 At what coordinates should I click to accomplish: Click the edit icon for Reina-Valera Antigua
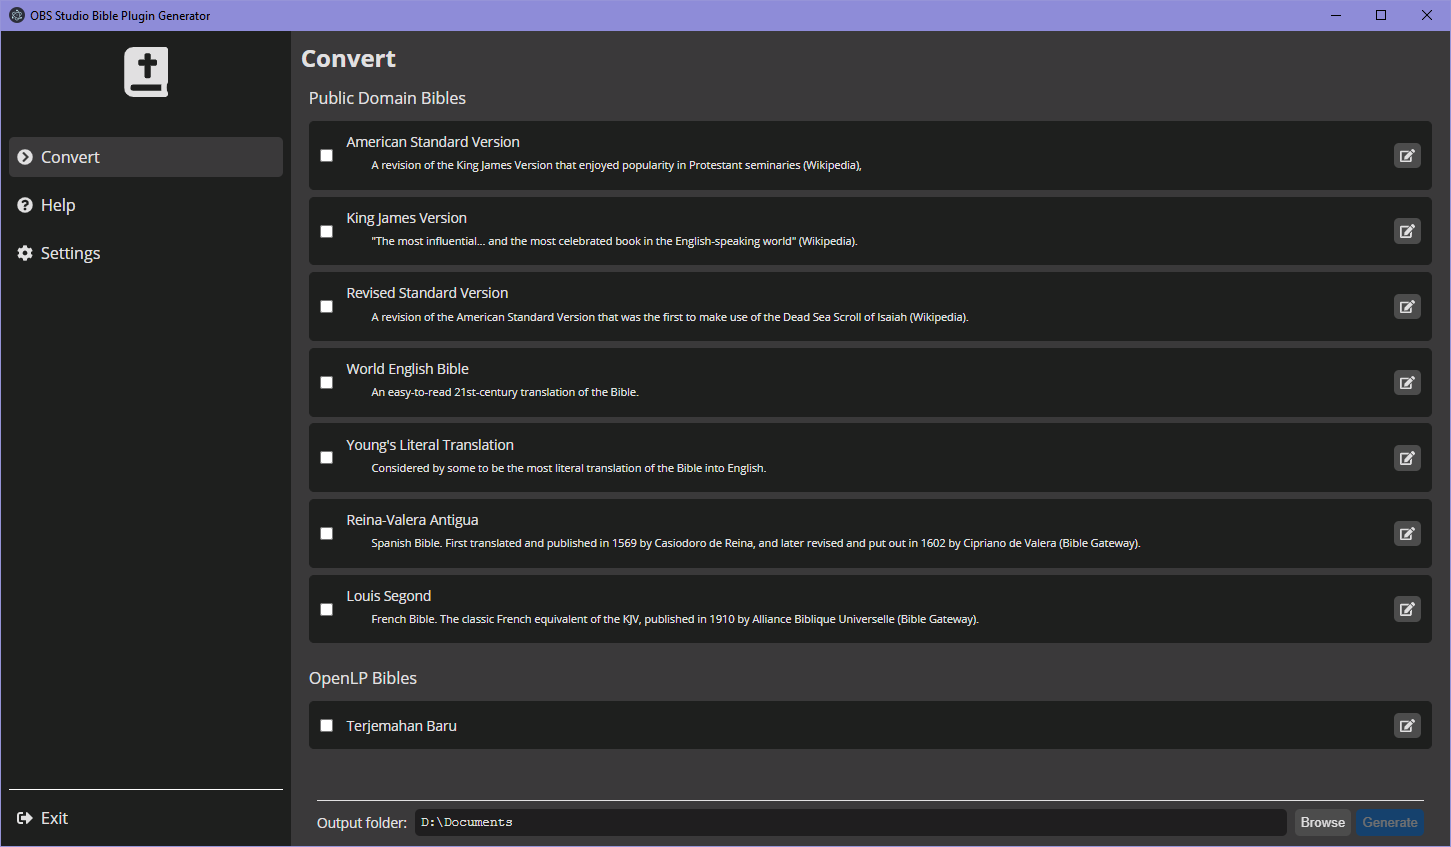(1407, 533)
